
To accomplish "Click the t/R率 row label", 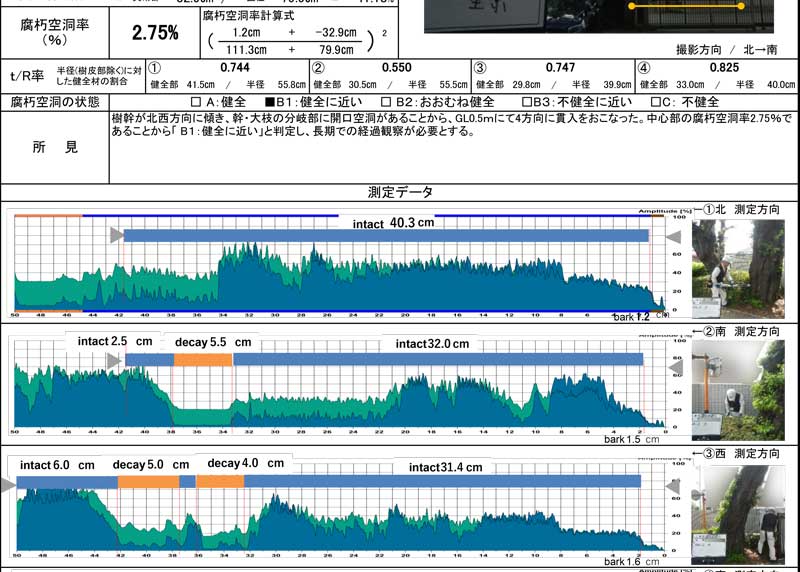I will 27,77.
